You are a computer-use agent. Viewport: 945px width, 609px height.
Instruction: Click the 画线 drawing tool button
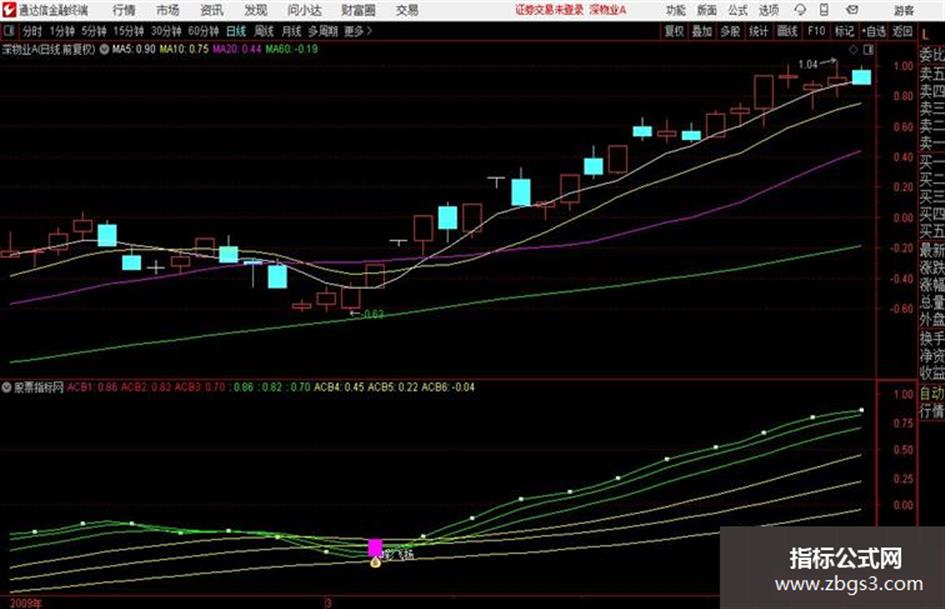pyautogui.click(x=787, y=31)
